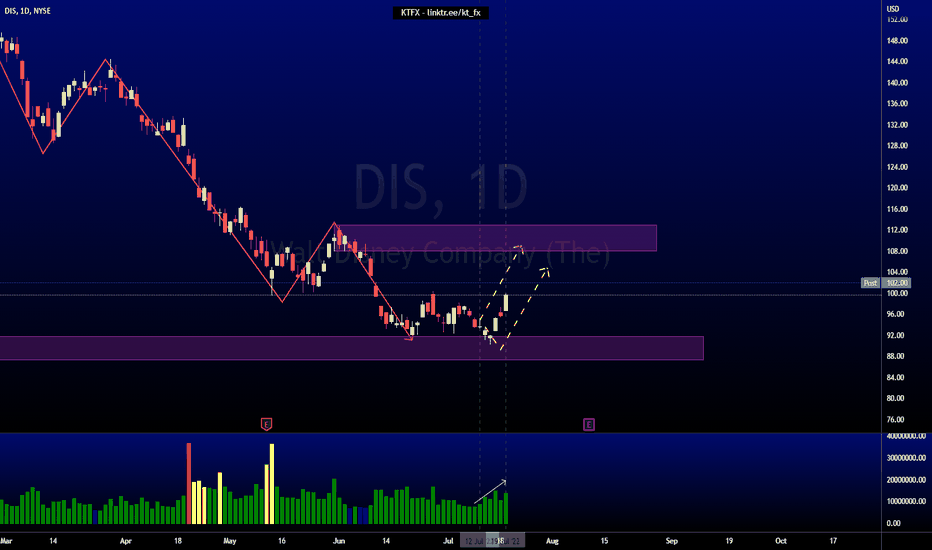Select the 136.00 price axis label
The width and height of the screenshot is (932, 550).
[897, 103]
